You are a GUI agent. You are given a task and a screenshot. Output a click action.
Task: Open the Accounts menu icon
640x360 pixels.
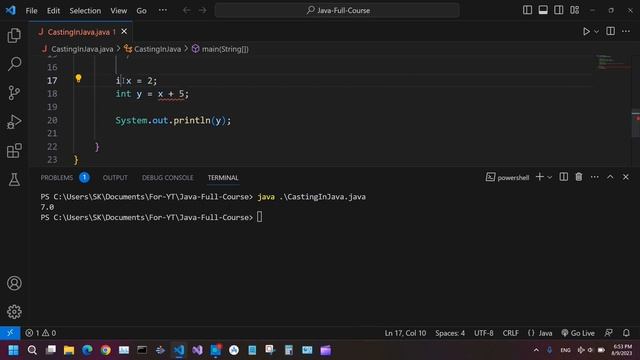click(14, 283)
